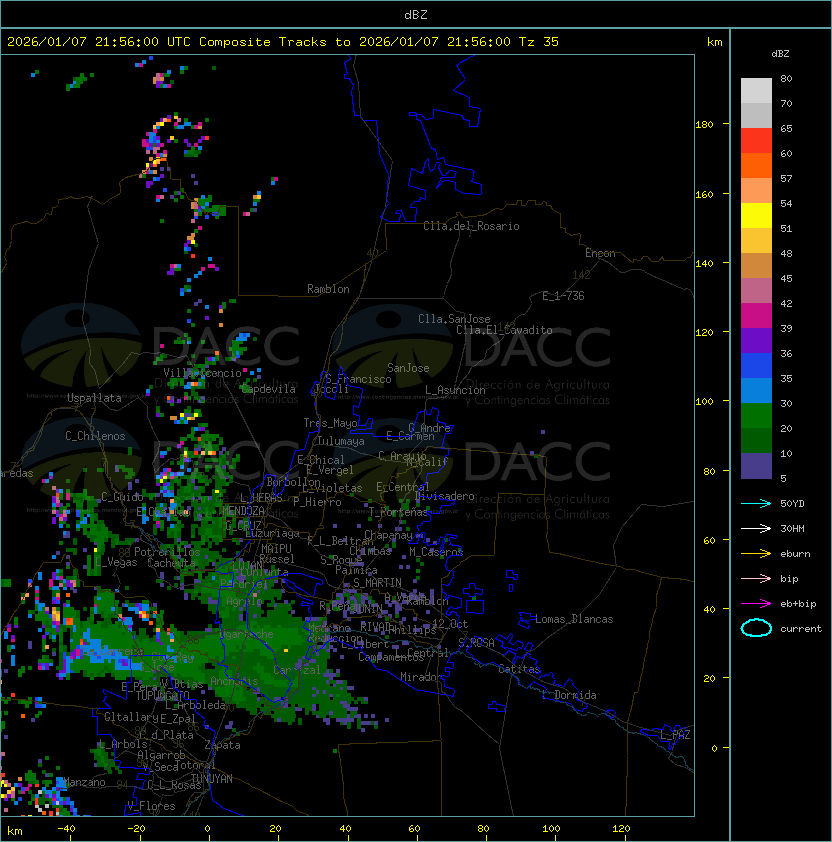
Task: Click the dBZ title at top
Action: [x=416, y=15]
